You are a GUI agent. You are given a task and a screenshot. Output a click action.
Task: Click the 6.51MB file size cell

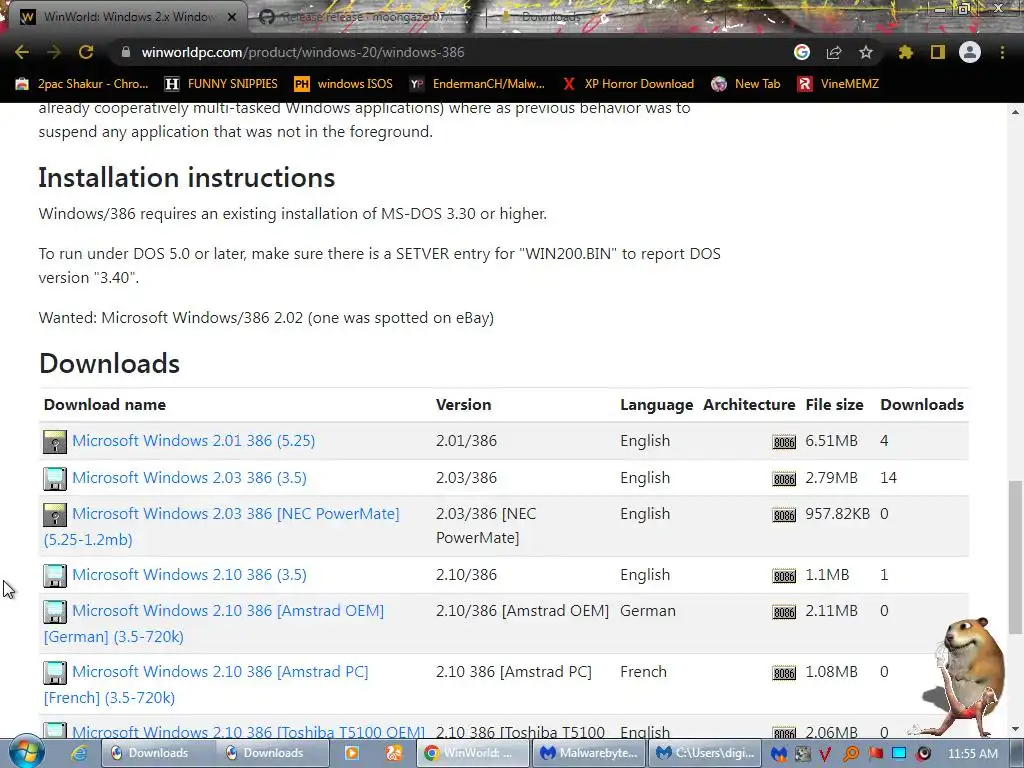point(831,441)
